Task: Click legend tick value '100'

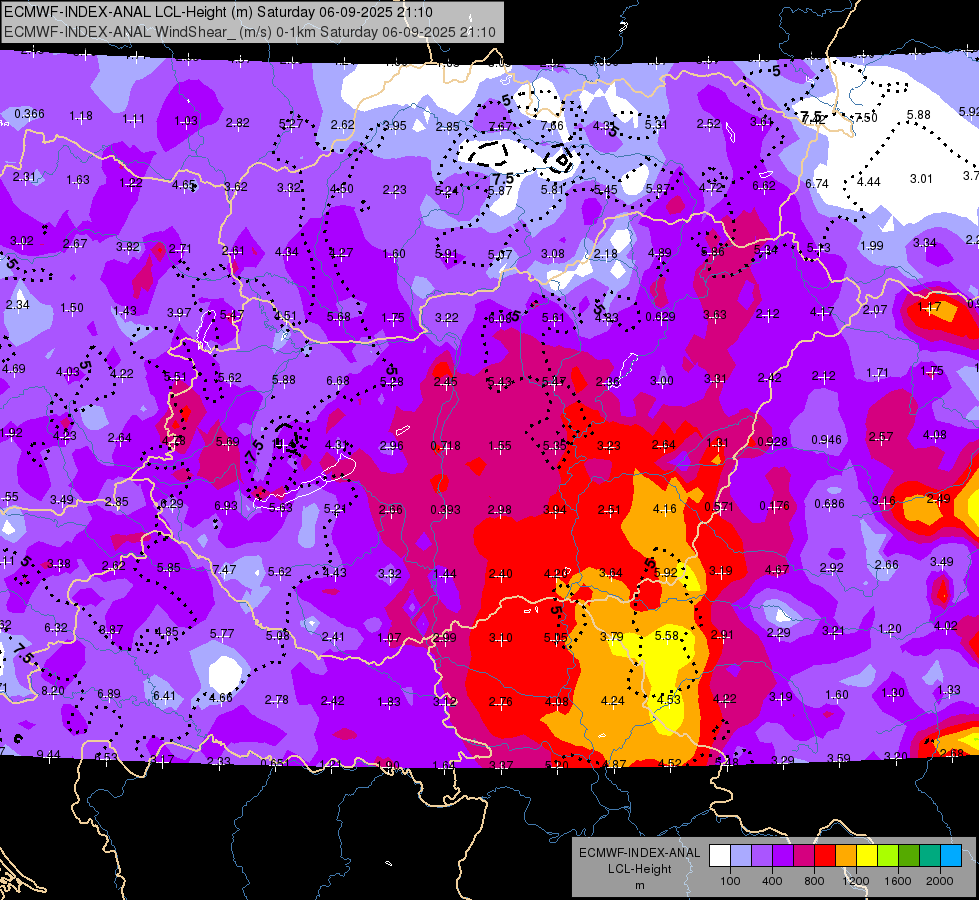Action: 730,881
